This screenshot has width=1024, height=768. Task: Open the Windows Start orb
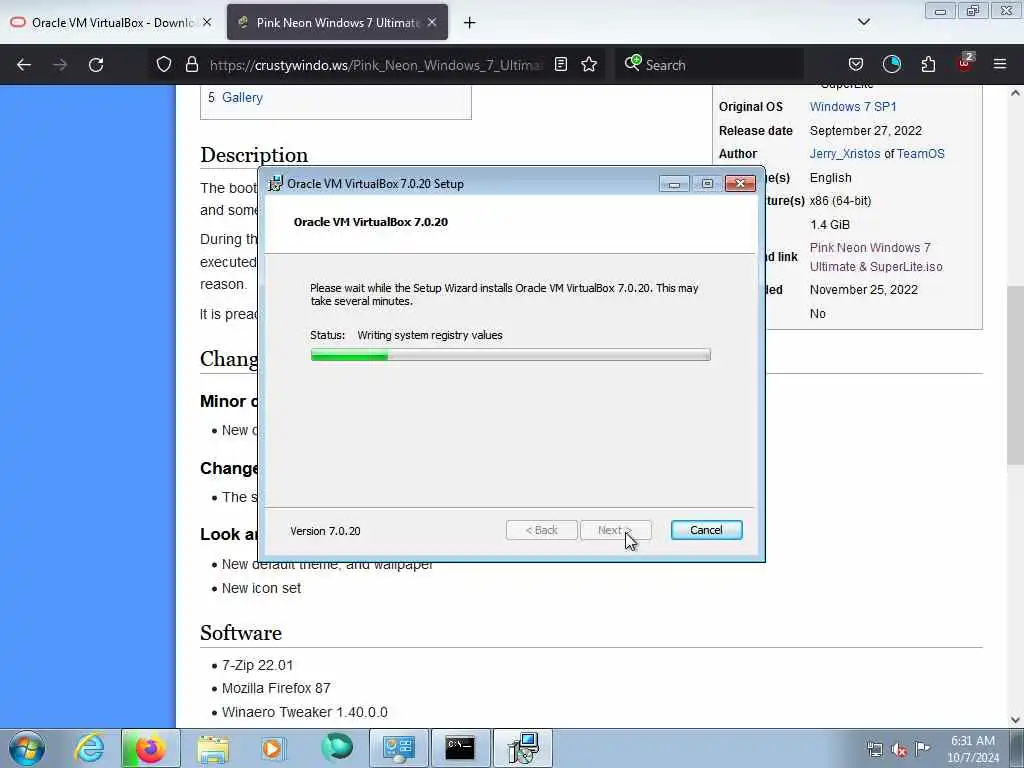[27, 748]
